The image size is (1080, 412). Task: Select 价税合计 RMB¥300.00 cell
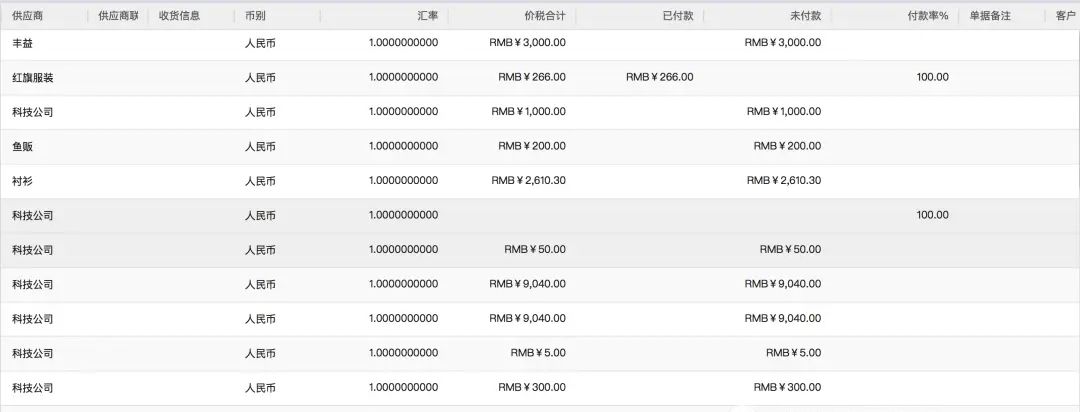[532, 387]
